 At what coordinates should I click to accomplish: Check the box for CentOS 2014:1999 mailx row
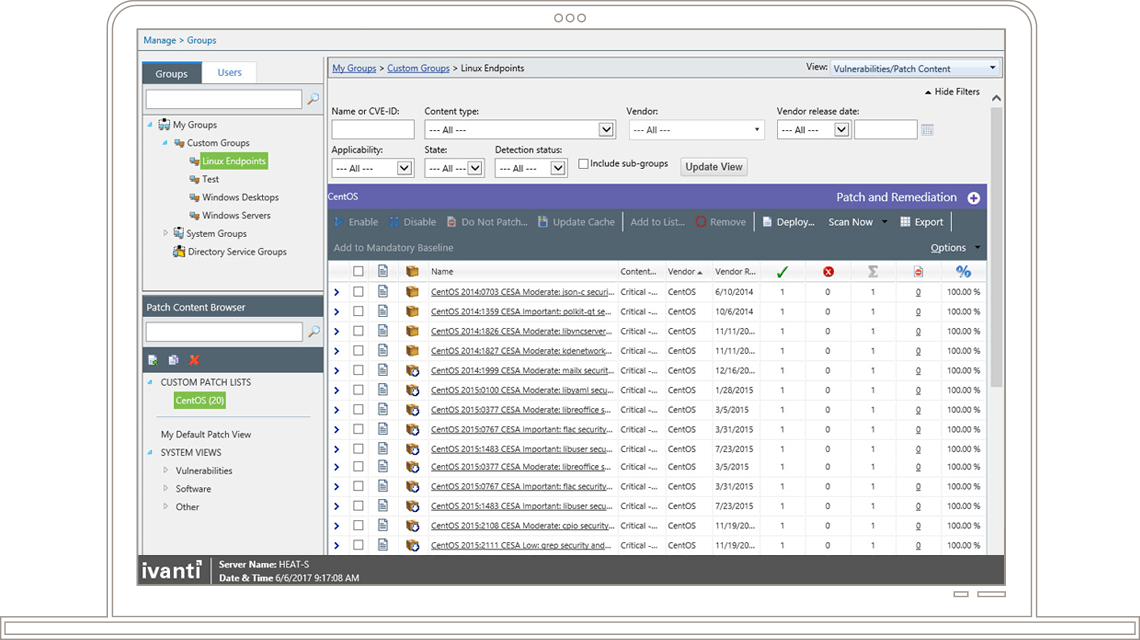click(x=358, y=370)
